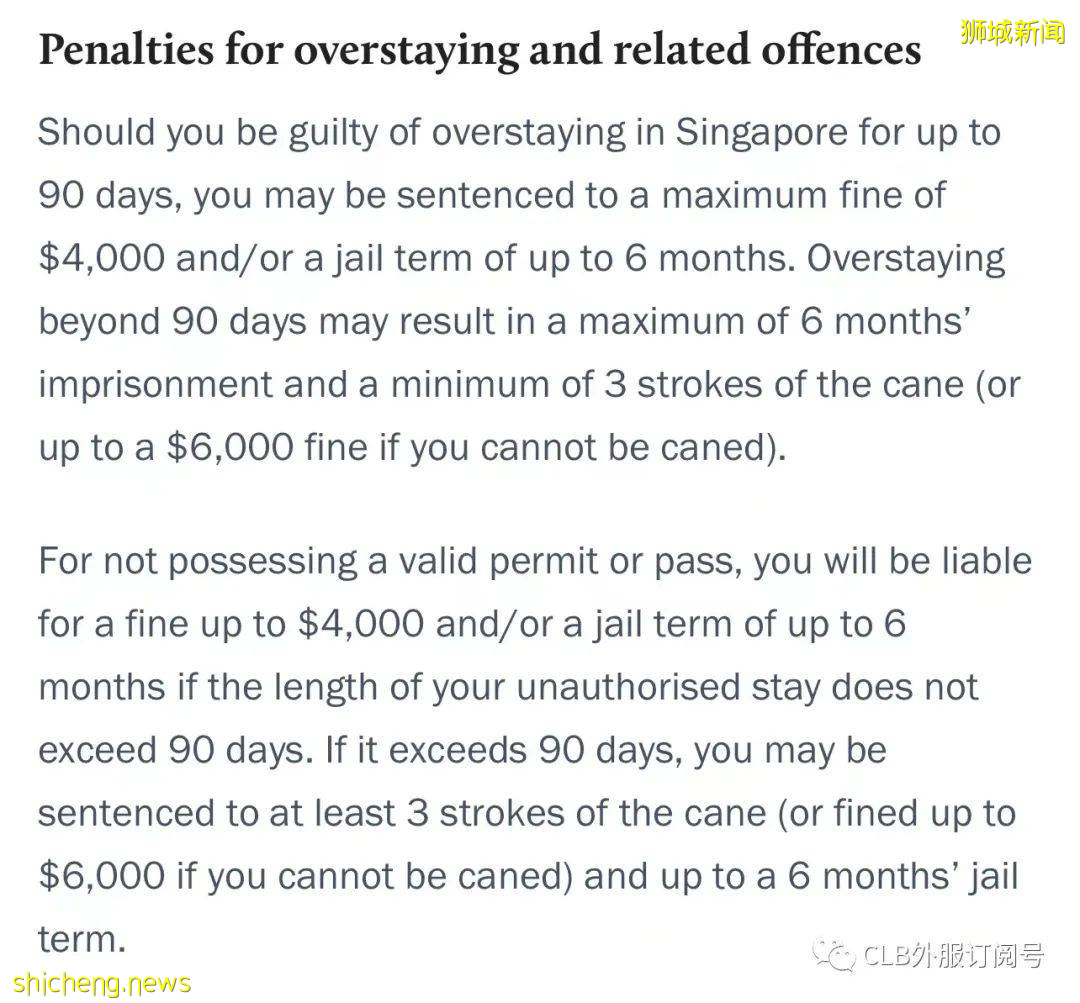Click the word 'beyond' in the first paragraph
Image resolution: width=1080 pixels, height=1003 pixels.
click(x=98, y=321)
